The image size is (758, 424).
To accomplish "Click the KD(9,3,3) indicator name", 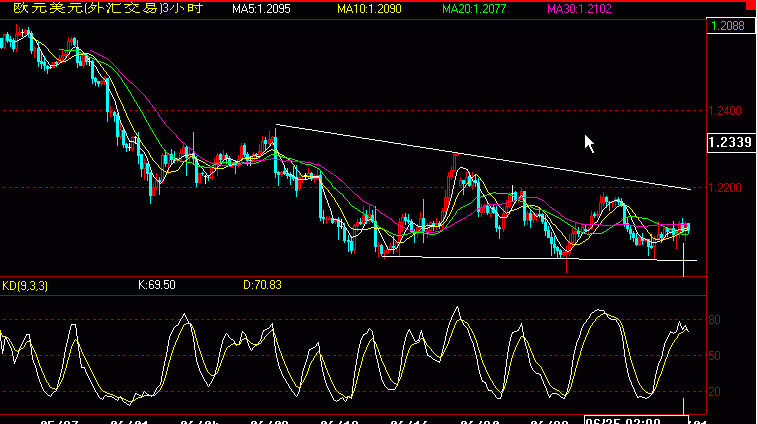I will coord(25,286).
